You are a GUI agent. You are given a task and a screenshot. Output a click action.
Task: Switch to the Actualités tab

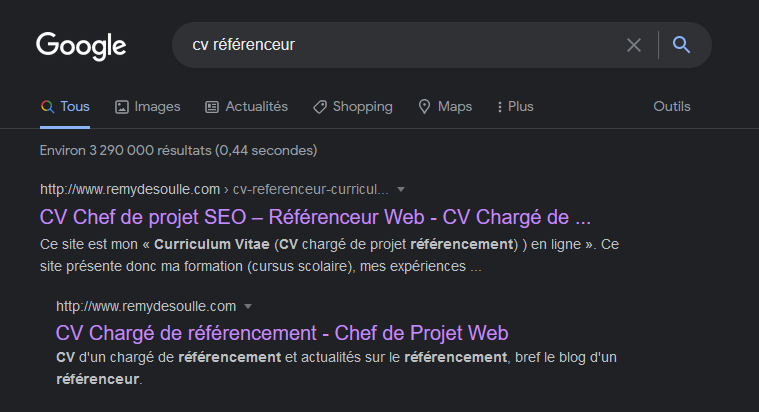[x=247, y=107]
